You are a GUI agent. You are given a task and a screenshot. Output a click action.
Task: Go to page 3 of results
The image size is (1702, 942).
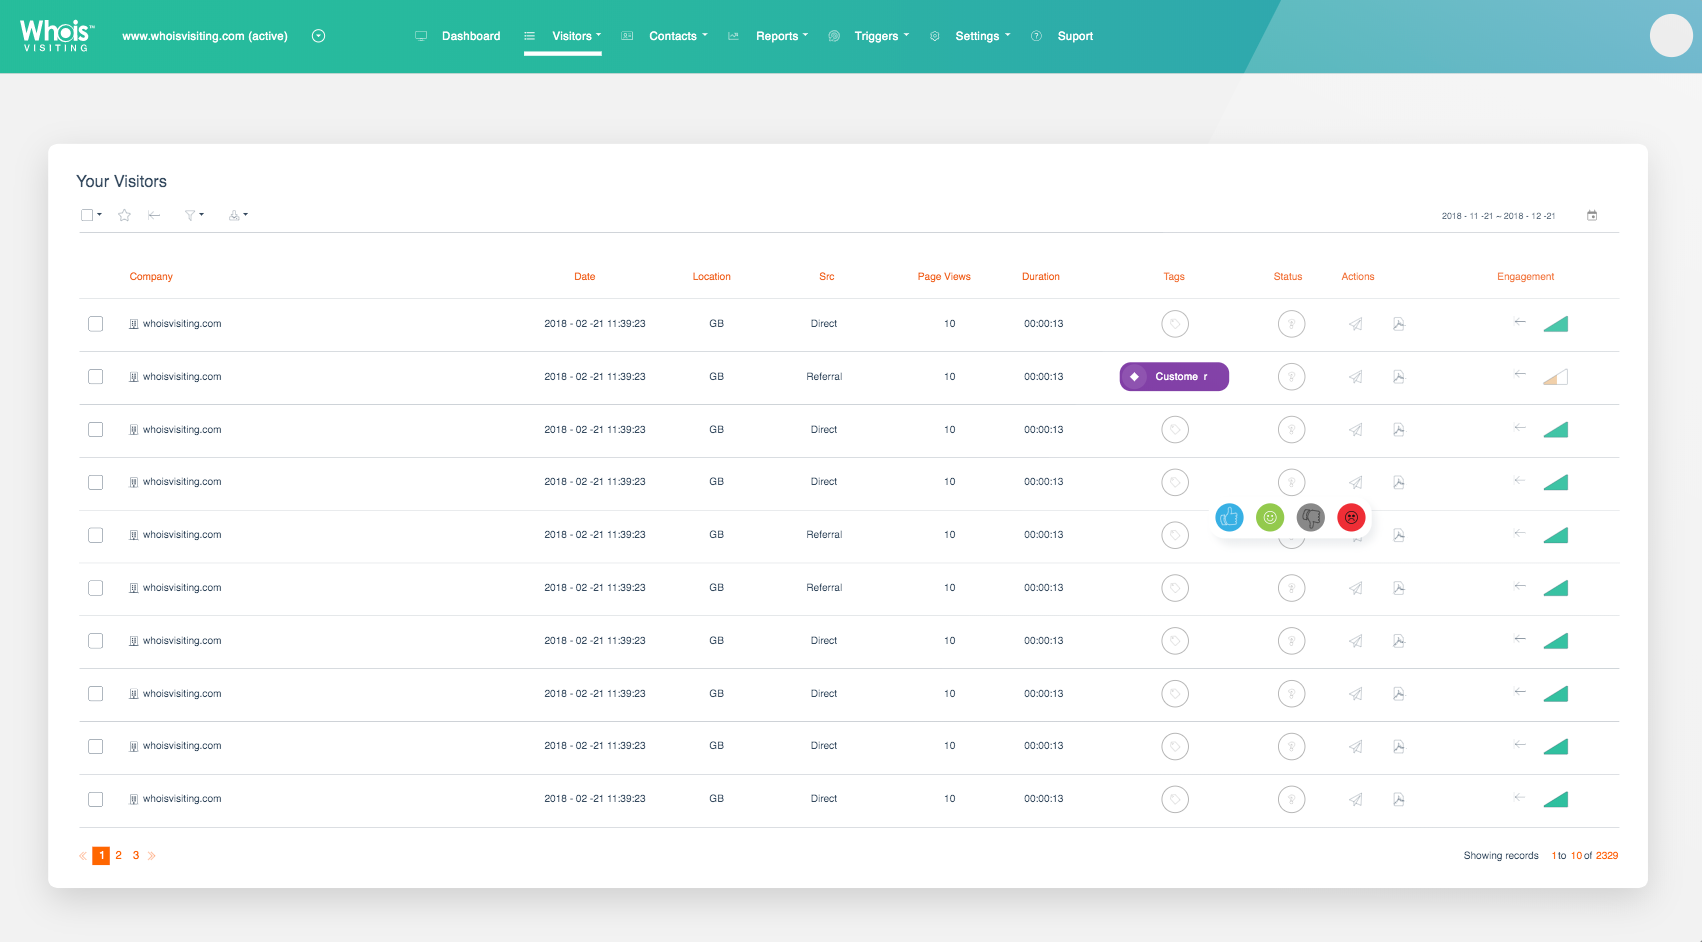click(136, 856)
